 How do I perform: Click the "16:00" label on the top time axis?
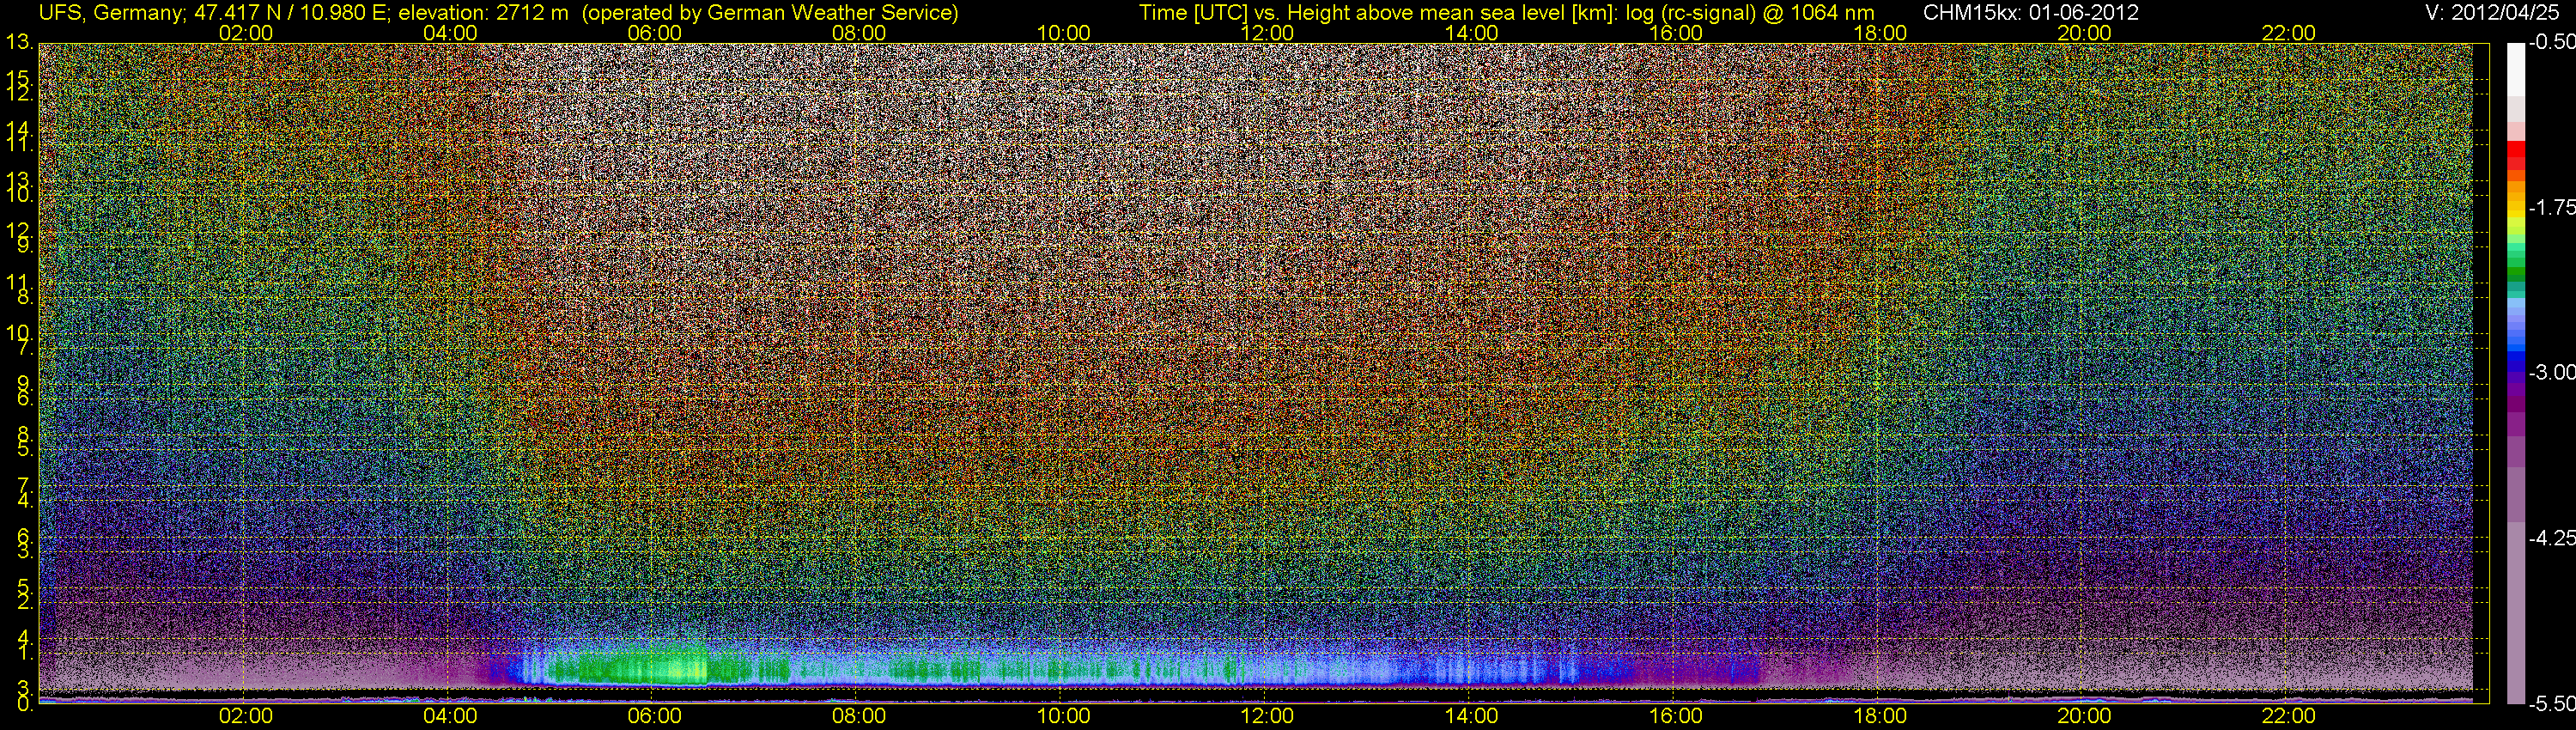click(1676, 33)
